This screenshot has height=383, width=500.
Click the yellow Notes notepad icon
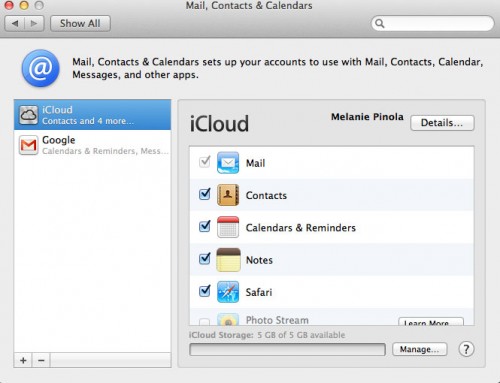[x=228, y=260]
